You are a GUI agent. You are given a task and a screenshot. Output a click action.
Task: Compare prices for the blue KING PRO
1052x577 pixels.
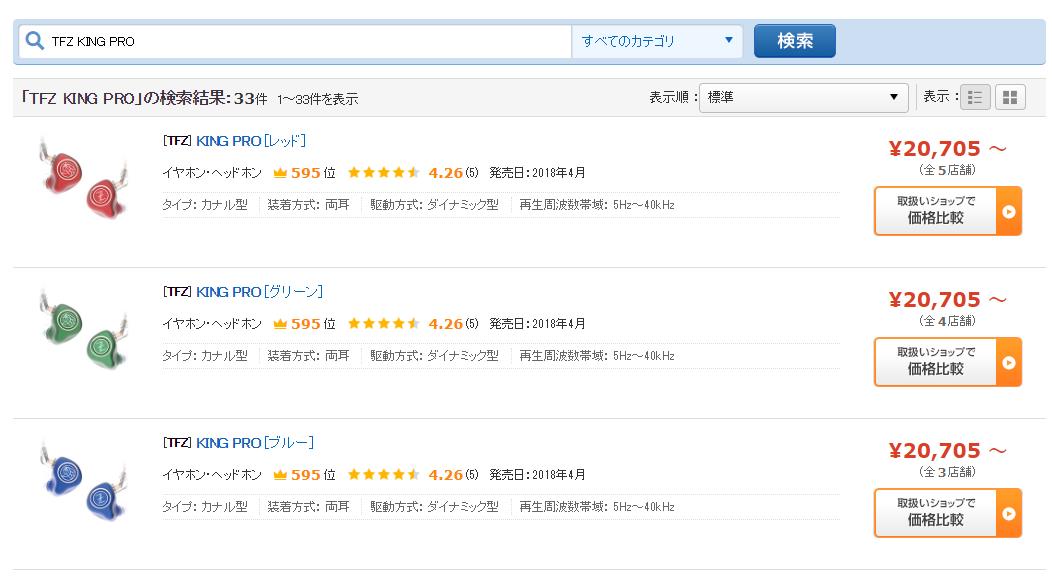[x=947, y=513]
